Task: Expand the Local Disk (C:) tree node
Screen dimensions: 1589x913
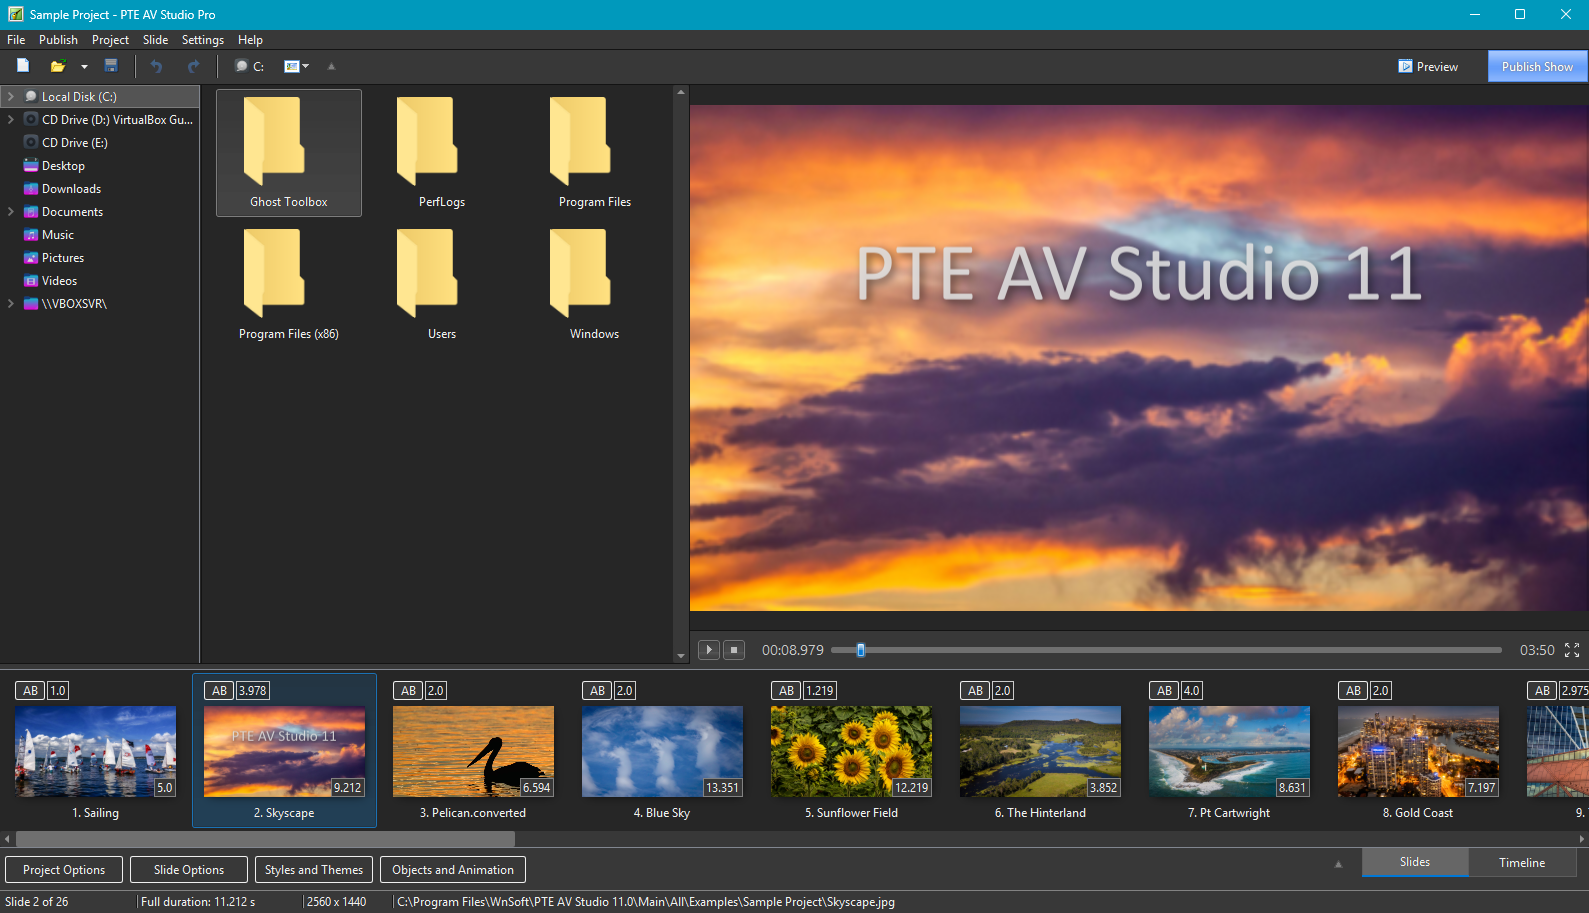Action: (x=11, y=97)
